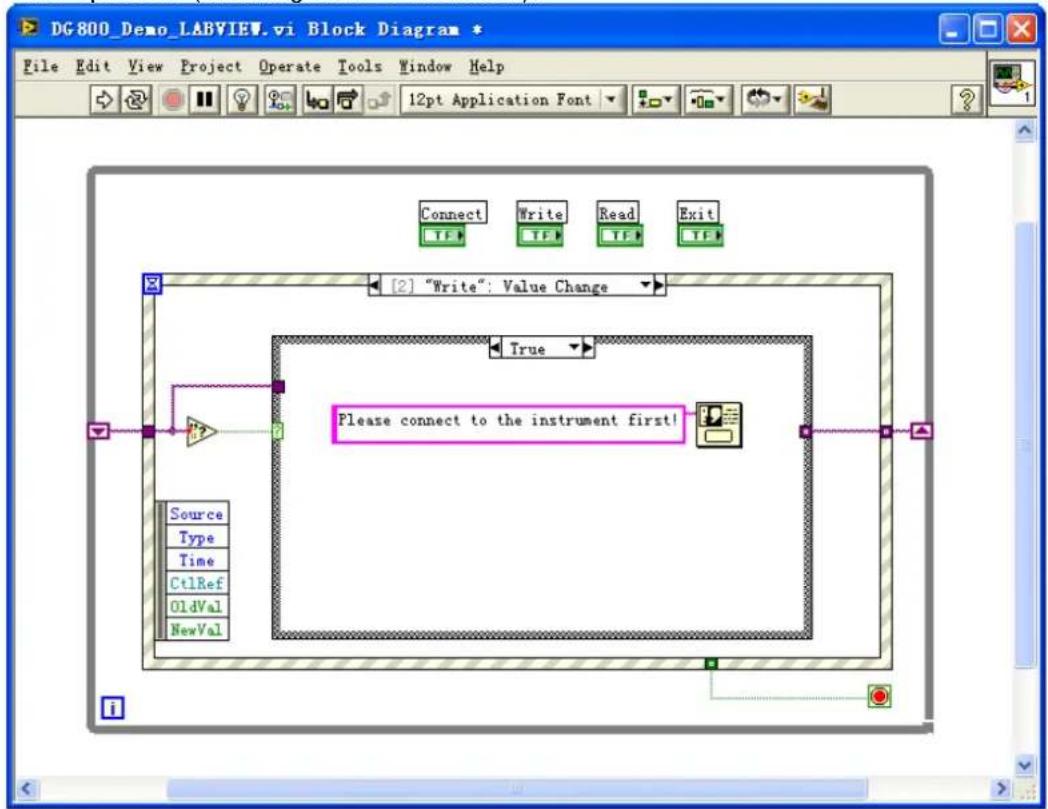The height and width of the screenshot is (809, 1048).
Task: Select the Exit boolean terminal
Action: pos(700,235)
